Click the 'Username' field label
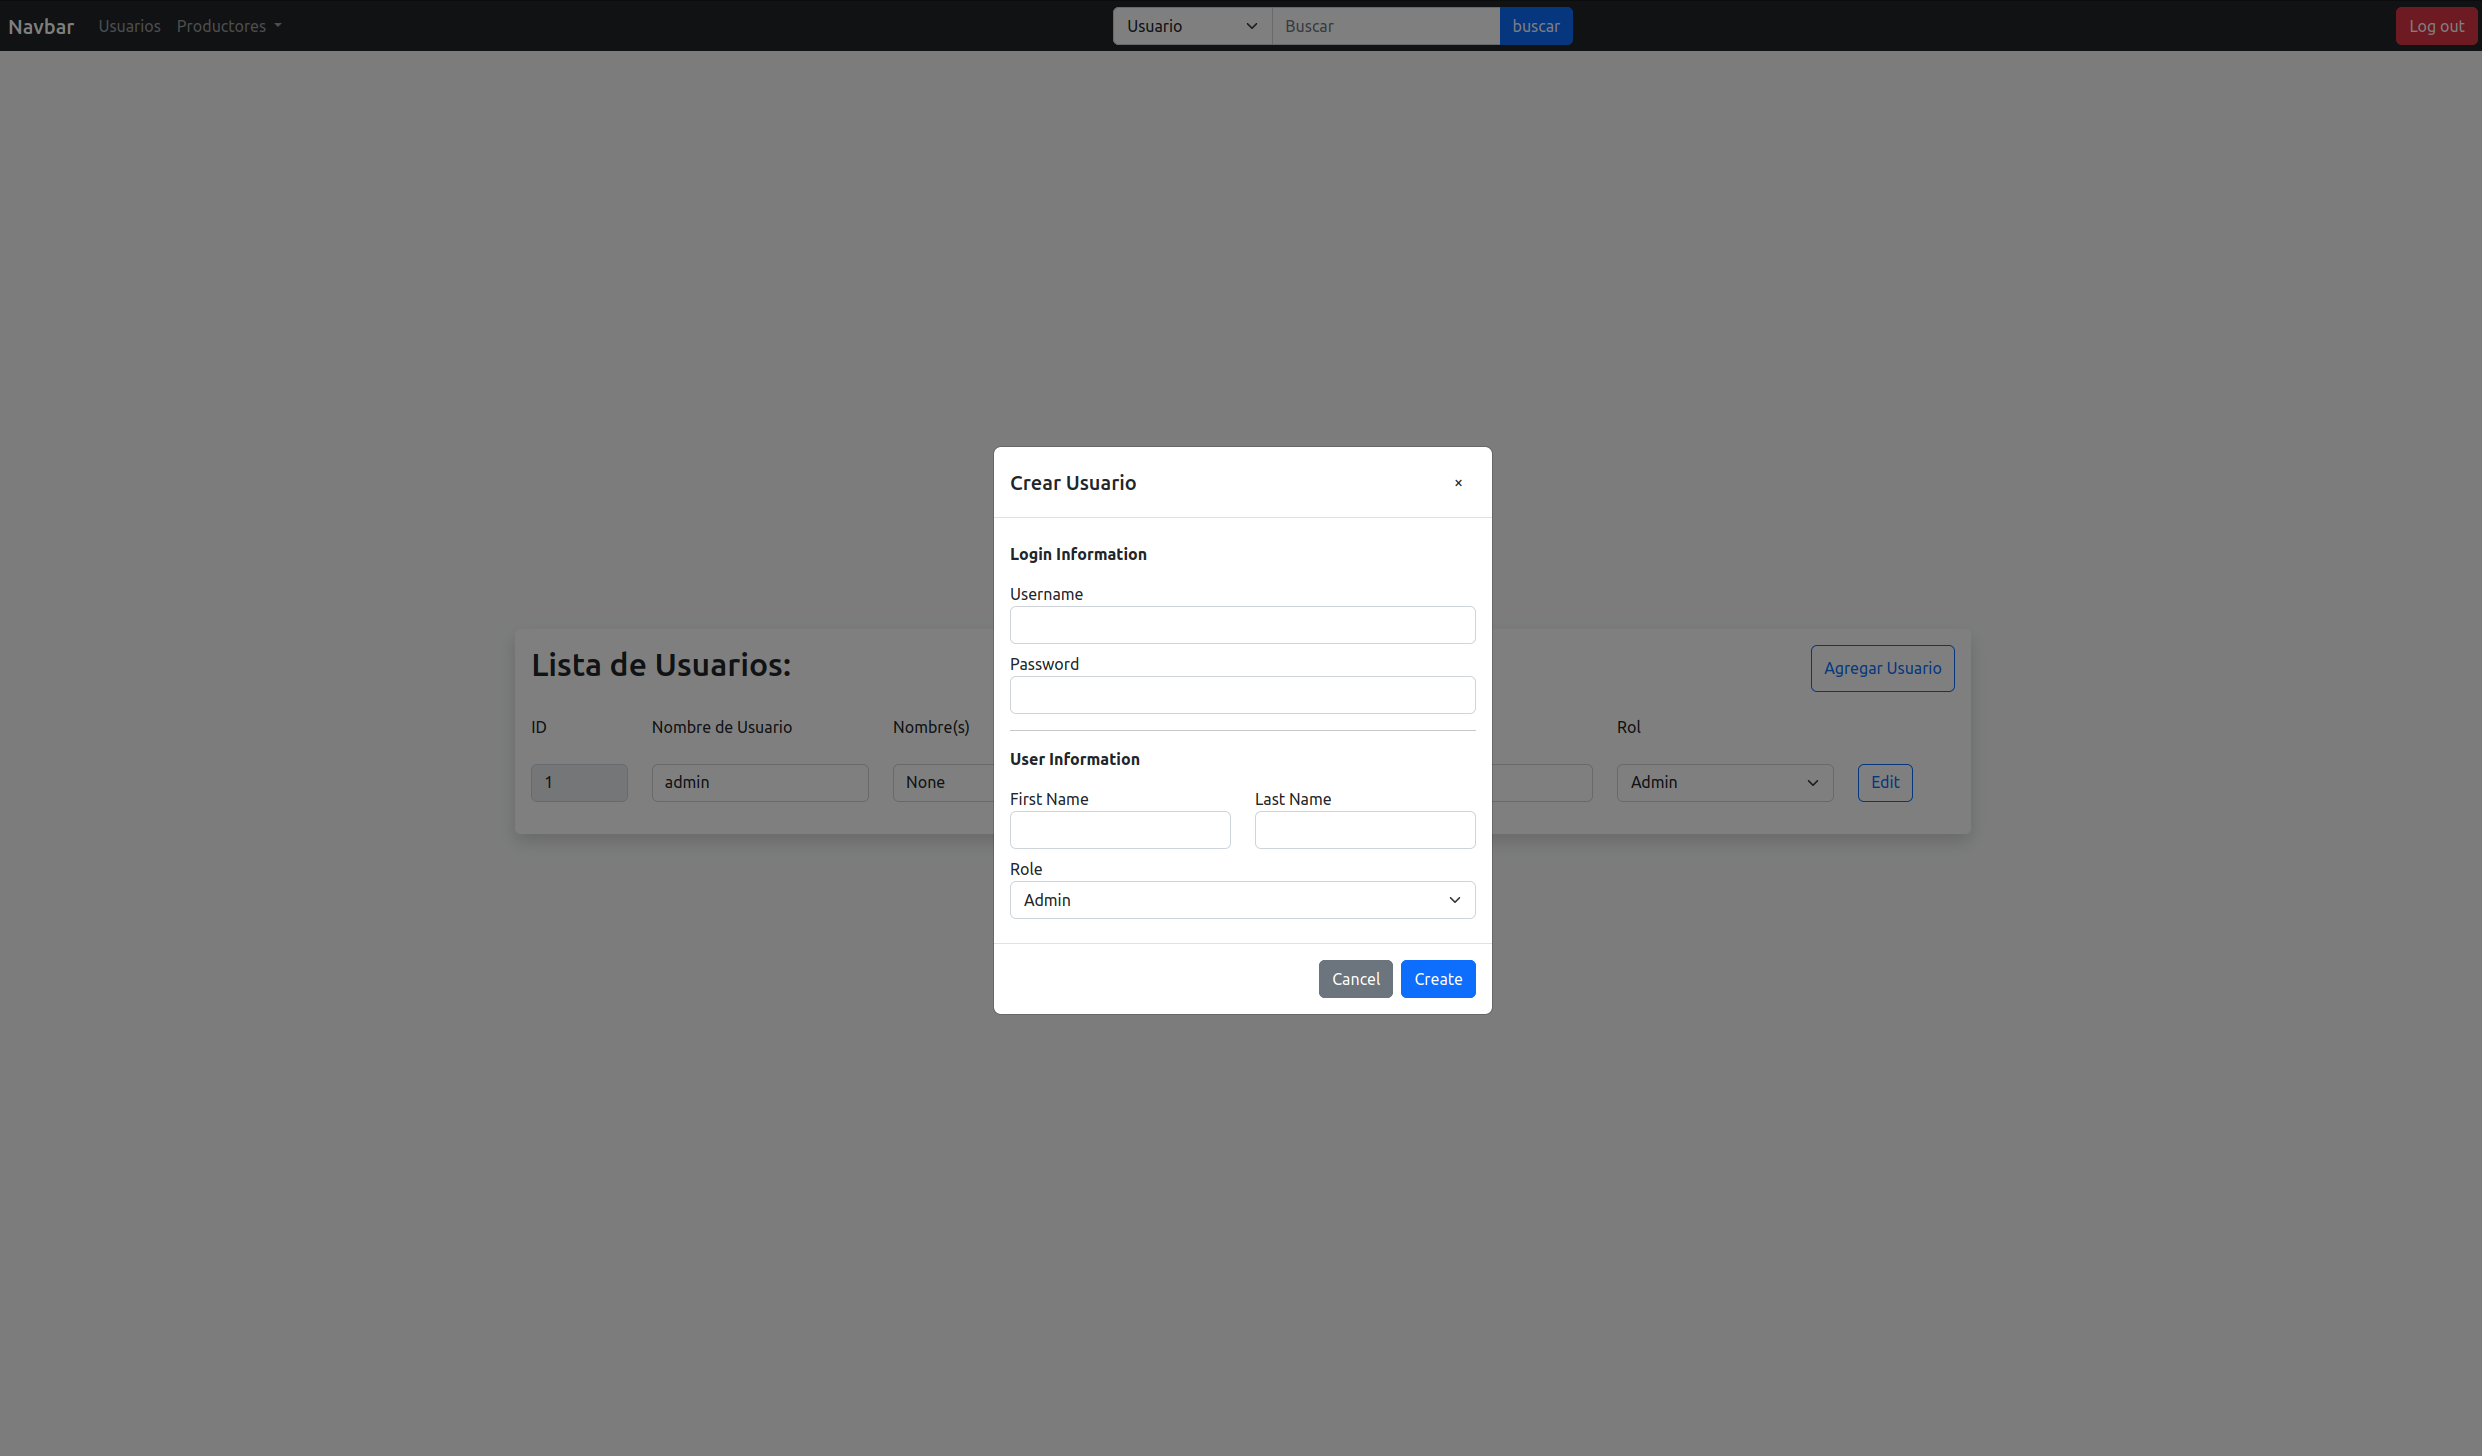Screen dimensions: 2482x1456 (x=1046, y=594)
